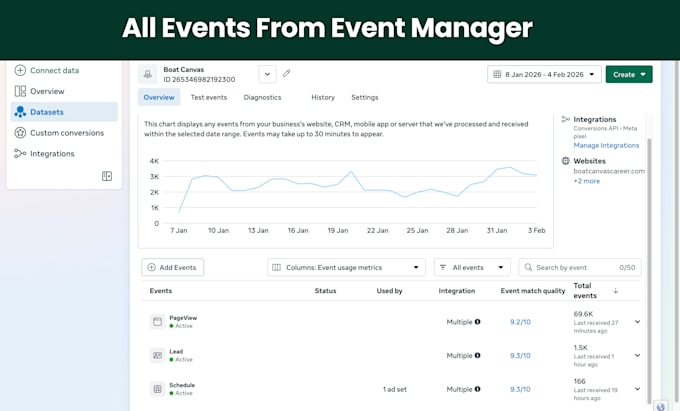Open the dataset selector dropdown chevron

268,74
